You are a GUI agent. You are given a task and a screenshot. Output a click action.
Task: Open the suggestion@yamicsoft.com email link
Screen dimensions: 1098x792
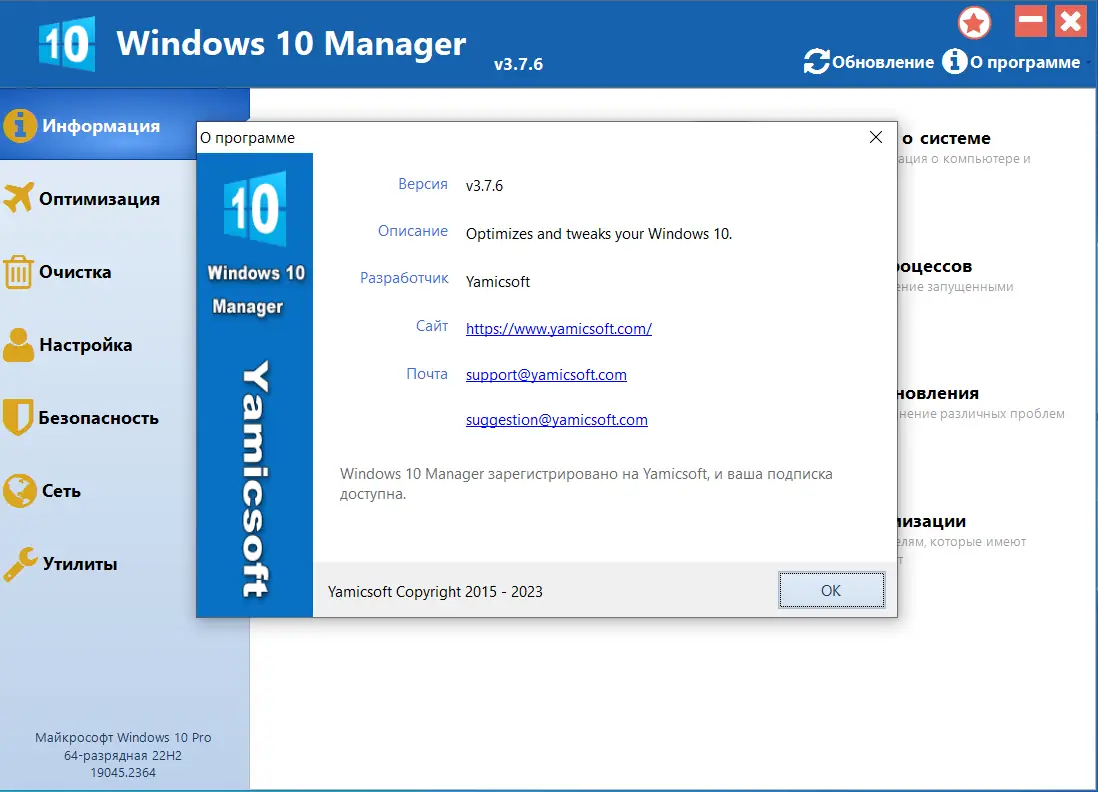click(x=556, y=419)
